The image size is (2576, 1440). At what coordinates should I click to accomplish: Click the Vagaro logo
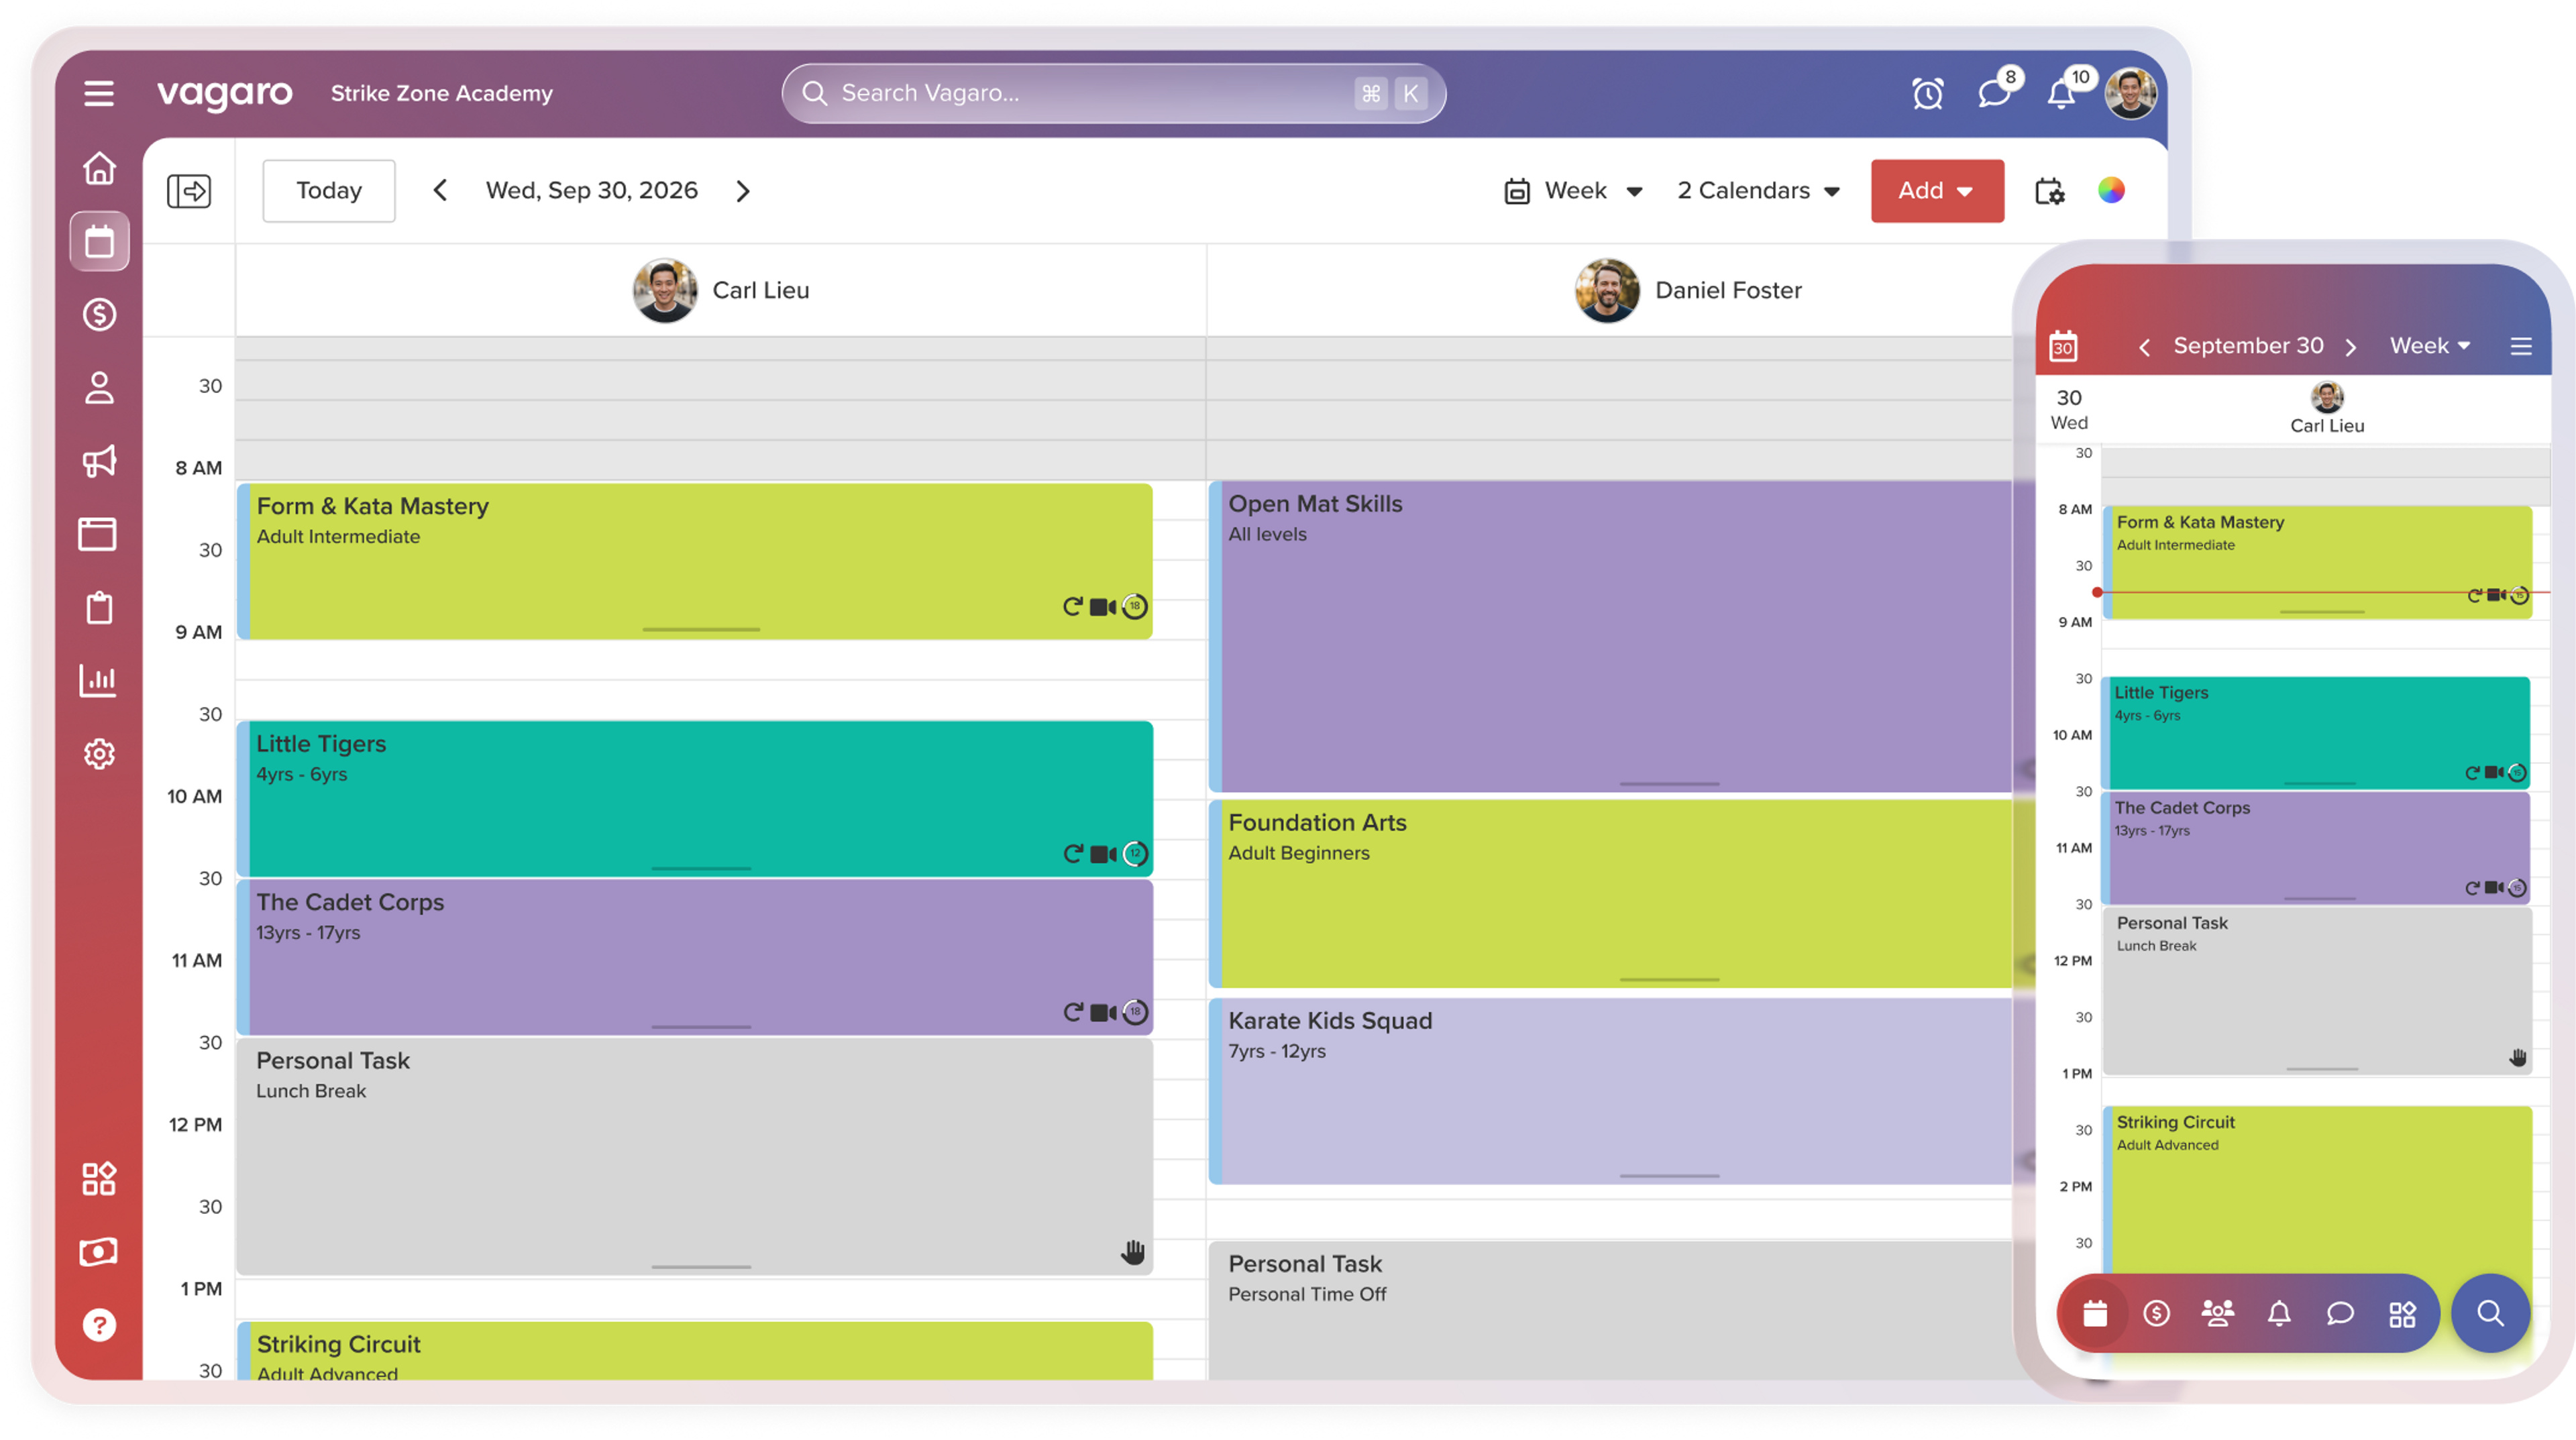225,93
